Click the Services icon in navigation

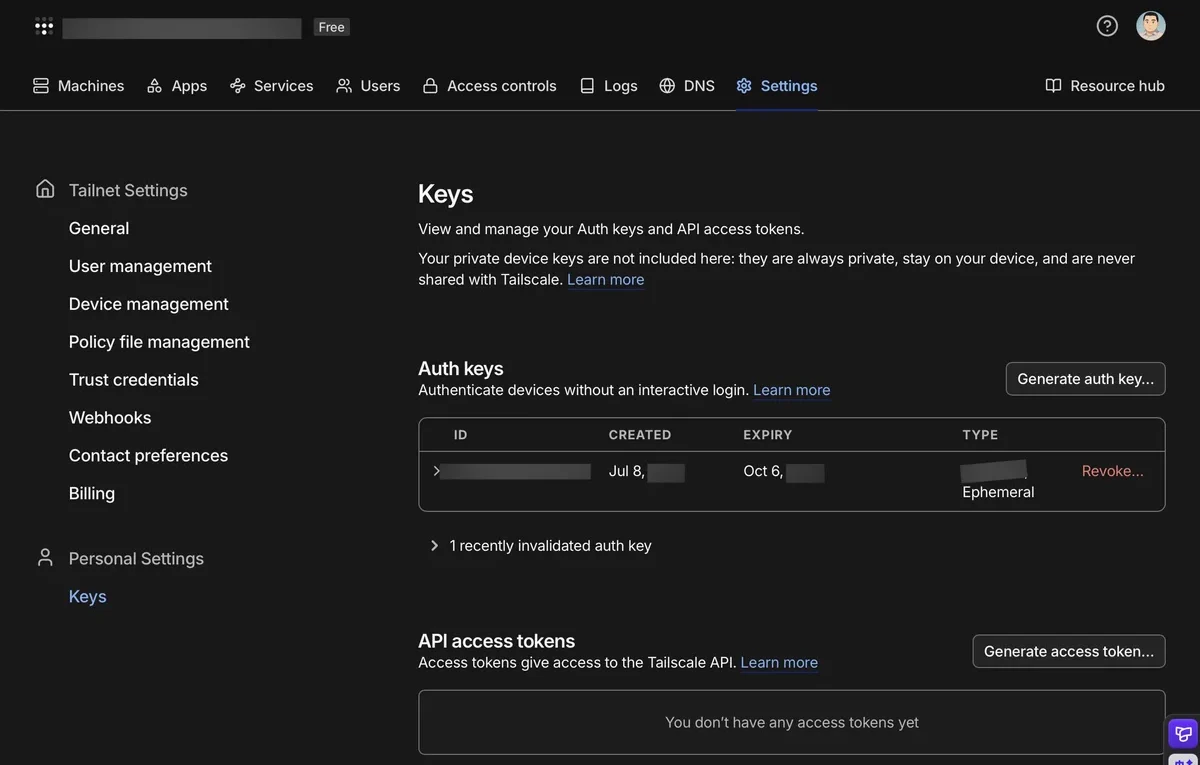coord(237,86)
